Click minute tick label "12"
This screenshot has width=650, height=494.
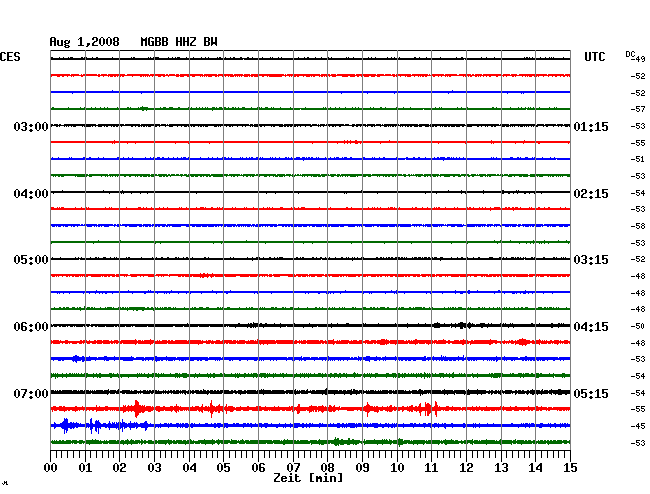click(x=466, y=467)
